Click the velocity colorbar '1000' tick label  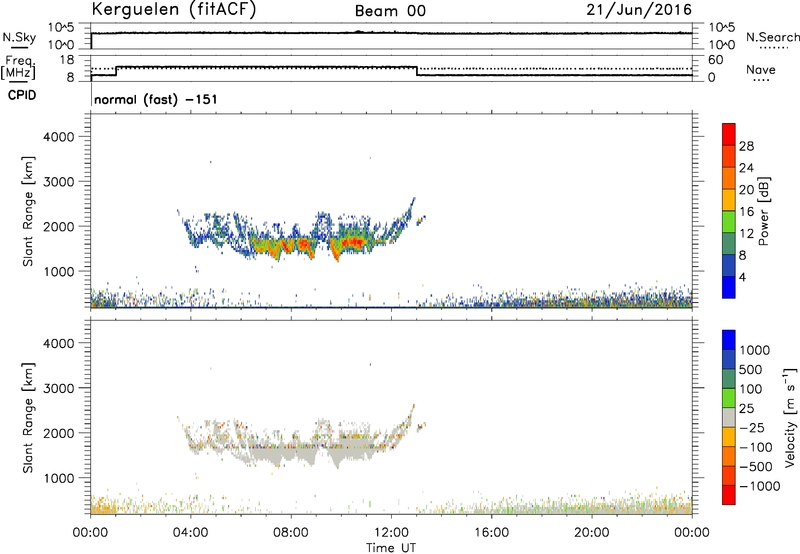pyautogui.click(x=755, y=350)
